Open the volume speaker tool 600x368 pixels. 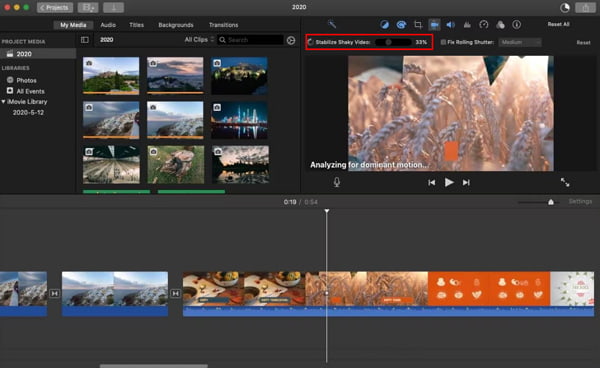[x=450, y=25]
